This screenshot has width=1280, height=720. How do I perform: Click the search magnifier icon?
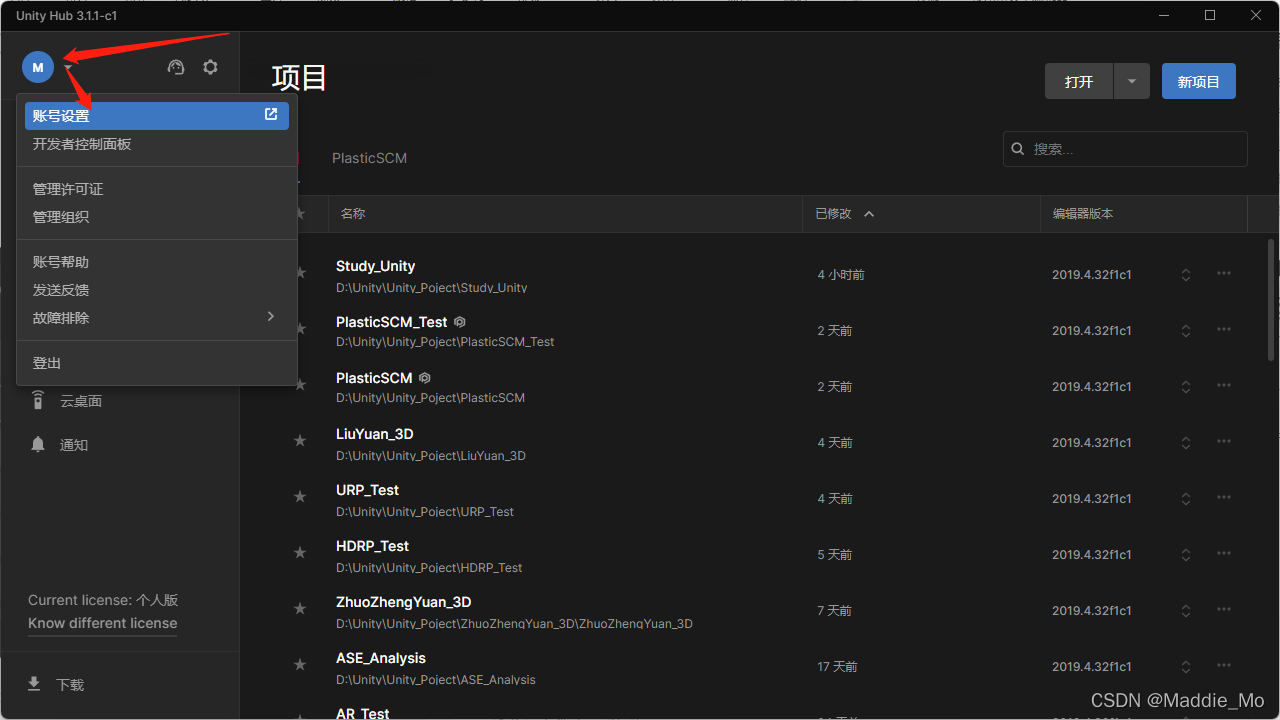pos(1018,149)
